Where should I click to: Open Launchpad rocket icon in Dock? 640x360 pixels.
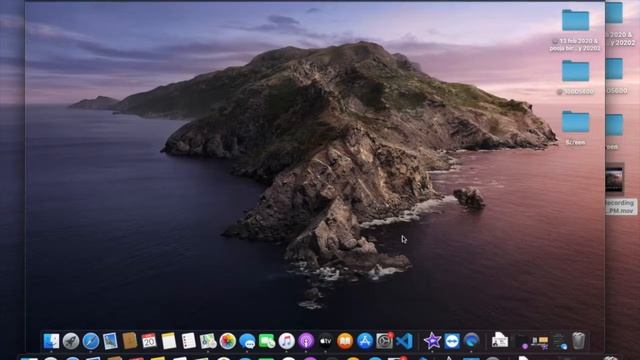71,341
